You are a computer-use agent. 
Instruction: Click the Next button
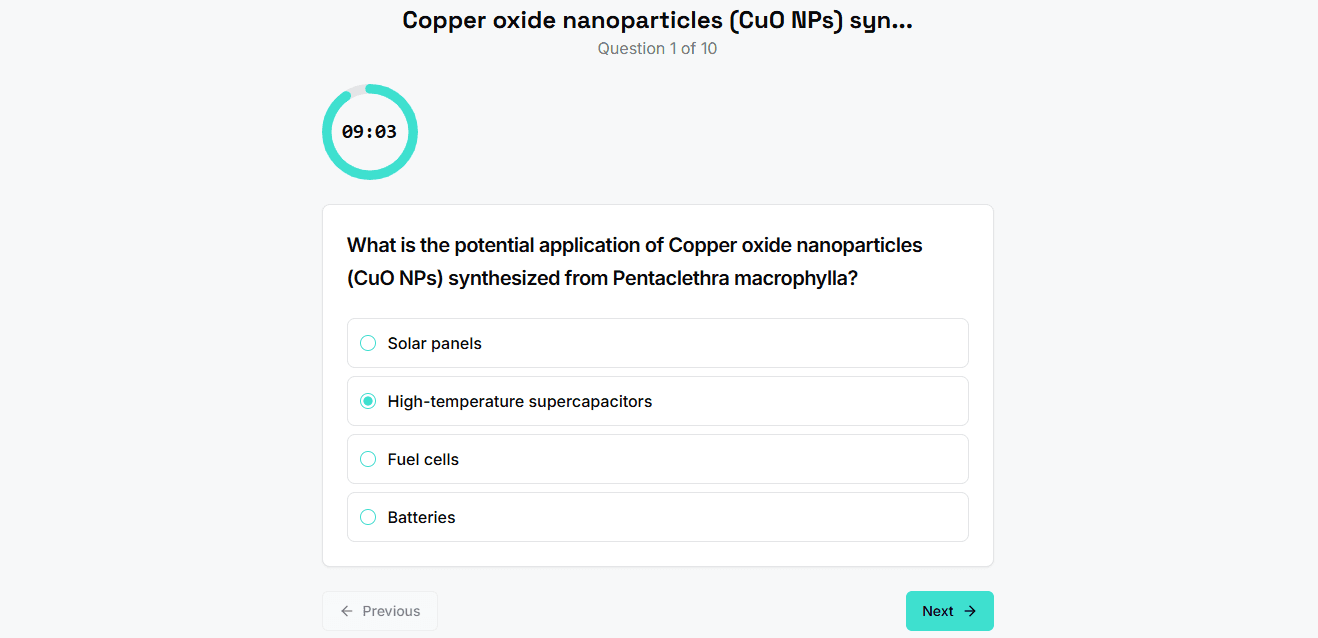[x=948, y=611]
